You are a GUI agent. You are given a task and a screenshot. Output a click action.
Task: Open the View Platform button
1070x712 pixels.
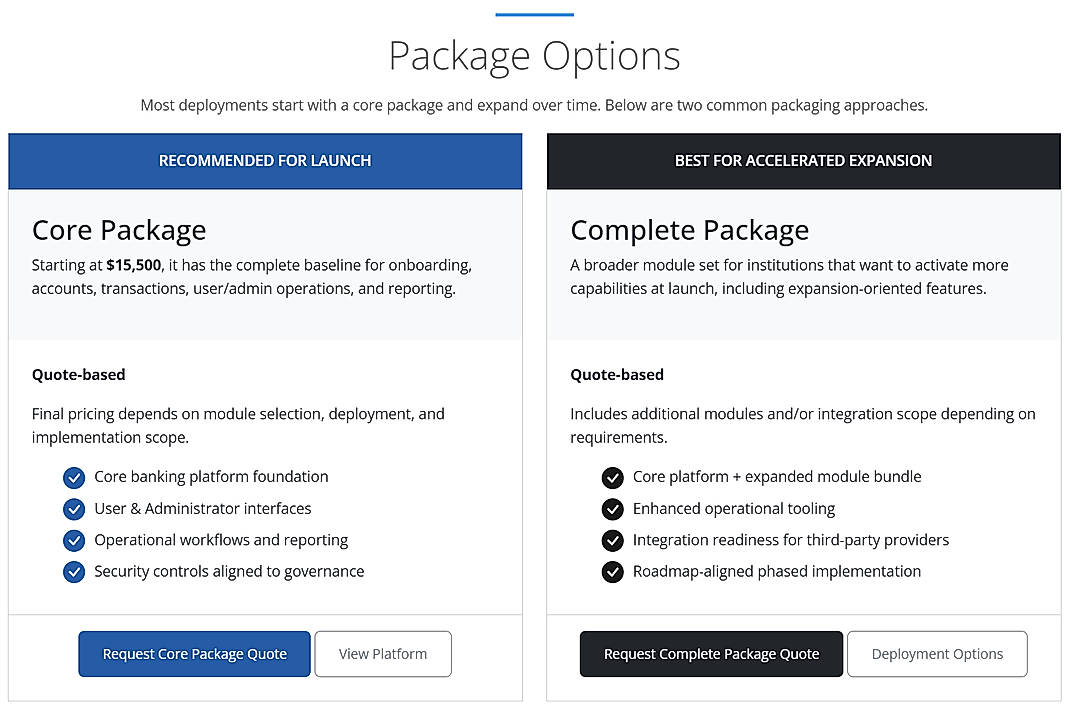pos(383,654)
